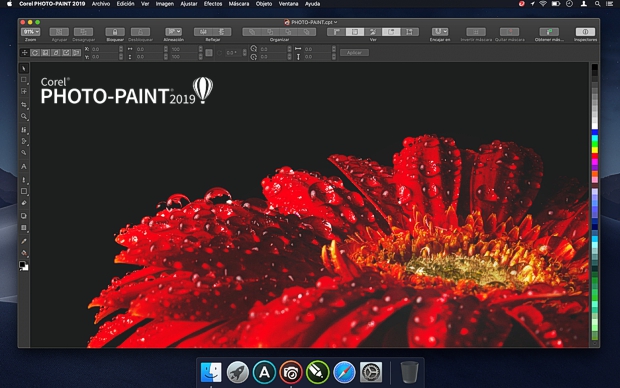The width and height of the screenshot is (620, 388).
Task: Open the Objeto menu
Action: pos(264,4)
